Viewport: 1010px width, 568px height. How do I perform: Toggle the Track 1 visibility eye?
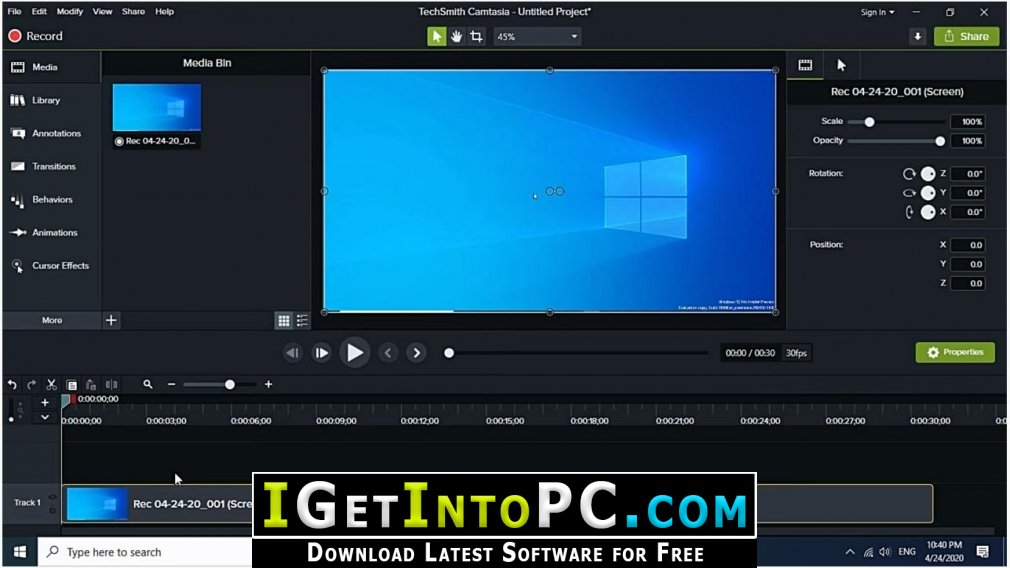click(52, 497)
